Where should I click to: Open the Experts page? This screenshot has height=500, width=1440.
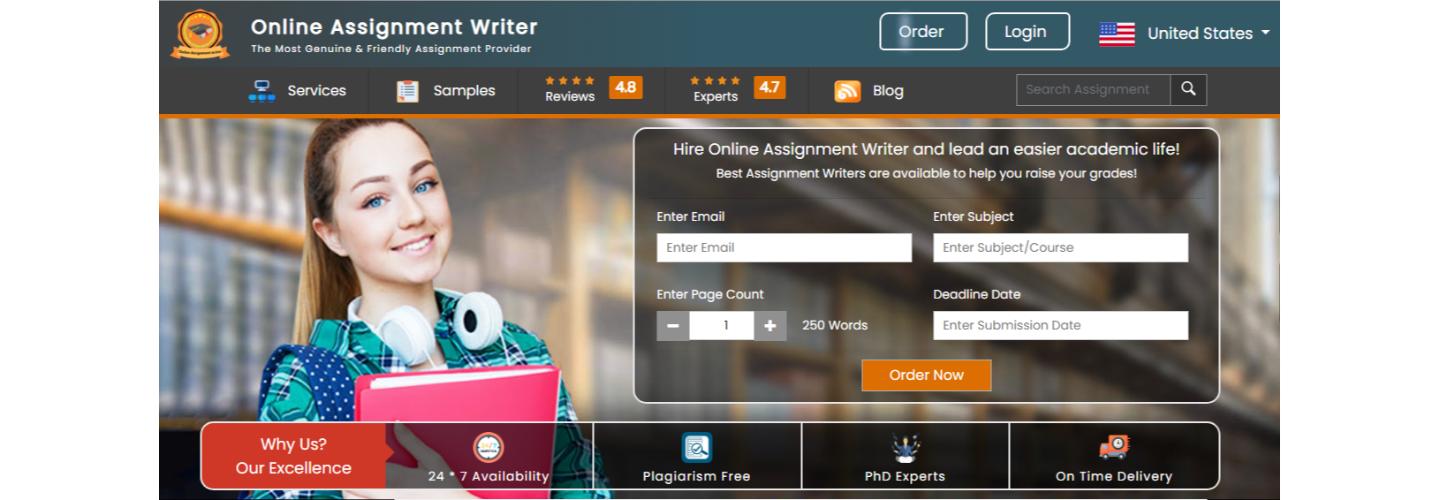(x=716, y=97)
